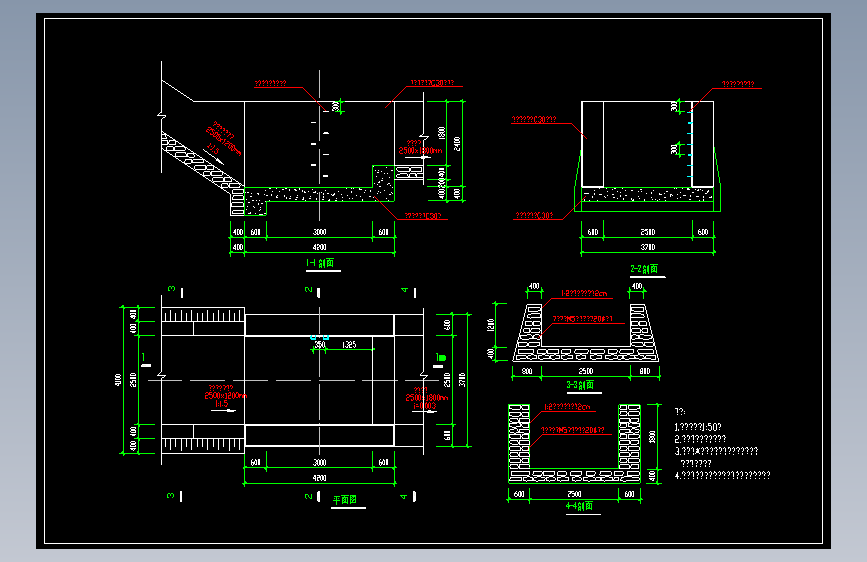Pick the 4200 dimension under the plan view

[320, 478]
